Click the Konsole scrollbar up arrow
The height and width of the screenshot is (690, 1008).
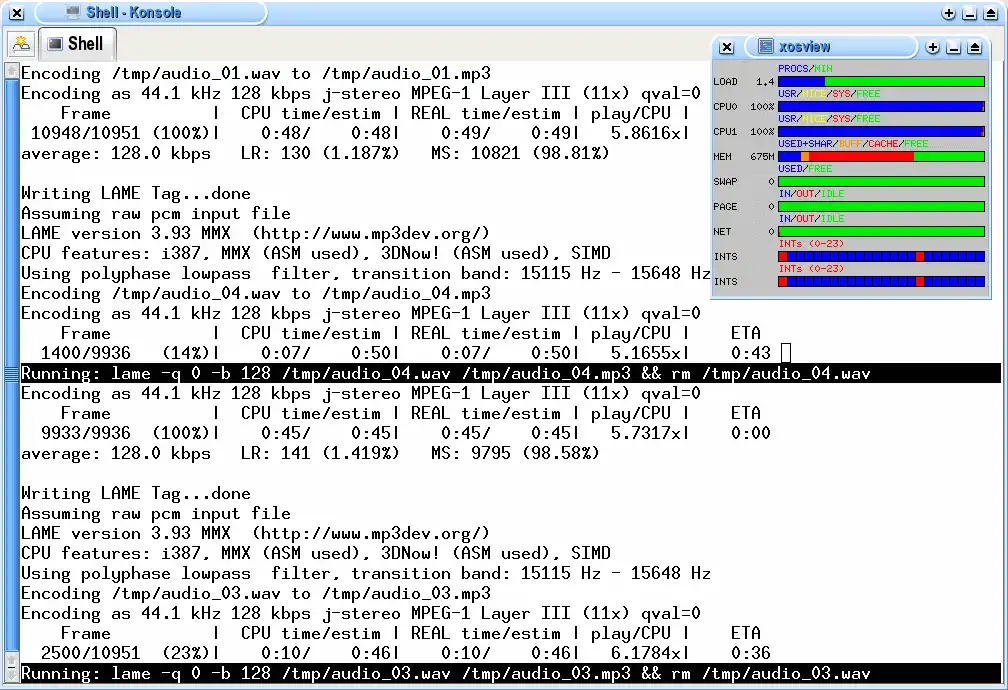point(11,71)
